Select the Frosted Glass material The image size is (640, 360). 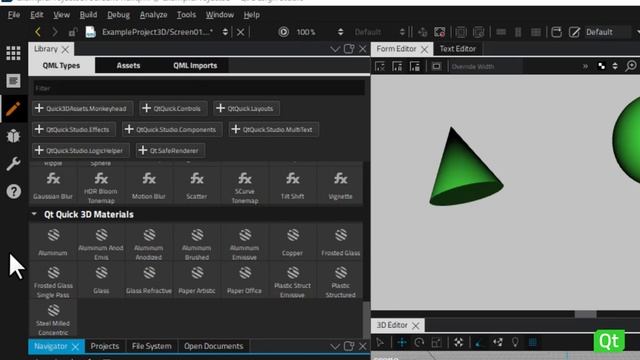pos(340,242)
